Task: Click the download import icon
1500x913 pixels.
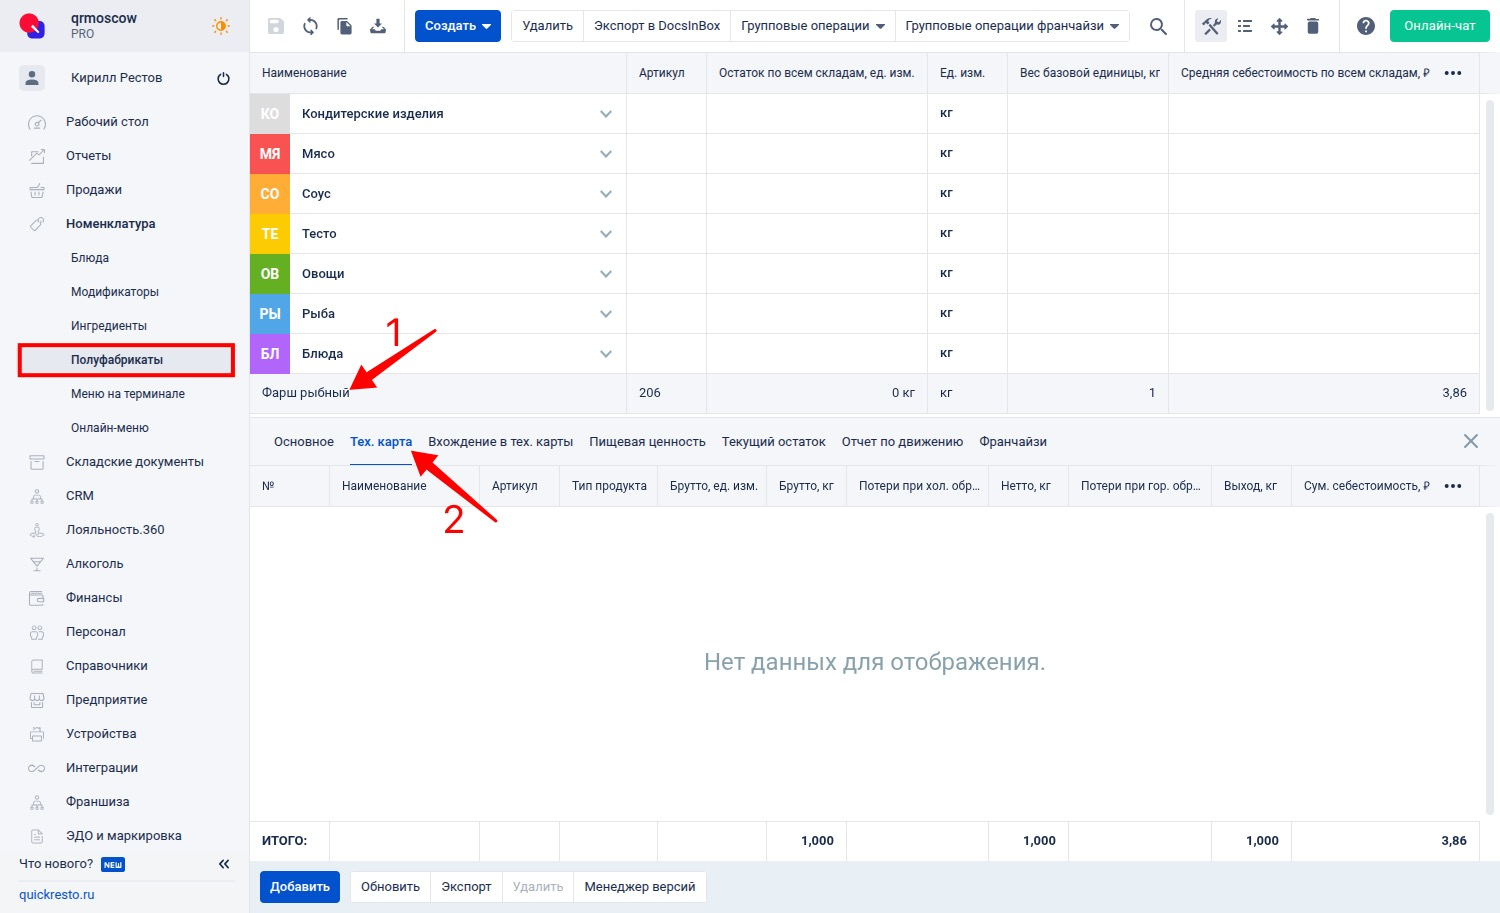Action: [378, 26]
